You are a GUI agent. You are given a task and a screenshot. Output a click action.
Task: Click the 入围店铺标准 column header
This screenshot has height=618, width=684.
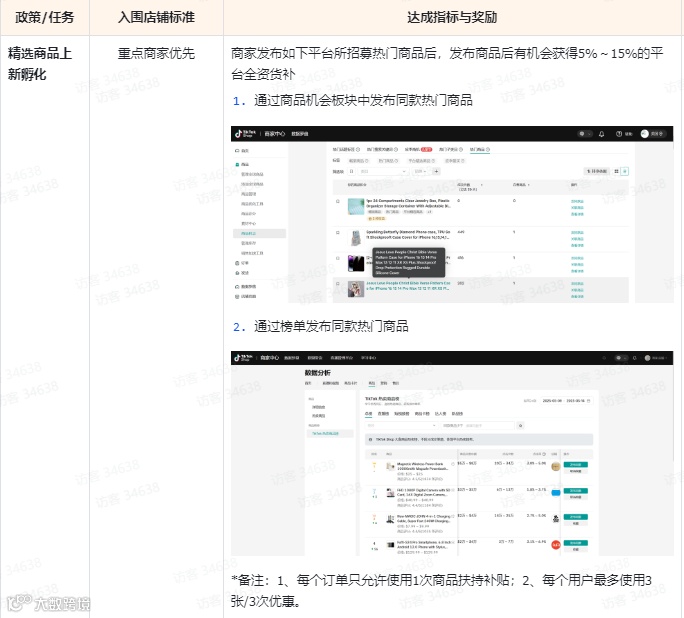coord(156,17)
